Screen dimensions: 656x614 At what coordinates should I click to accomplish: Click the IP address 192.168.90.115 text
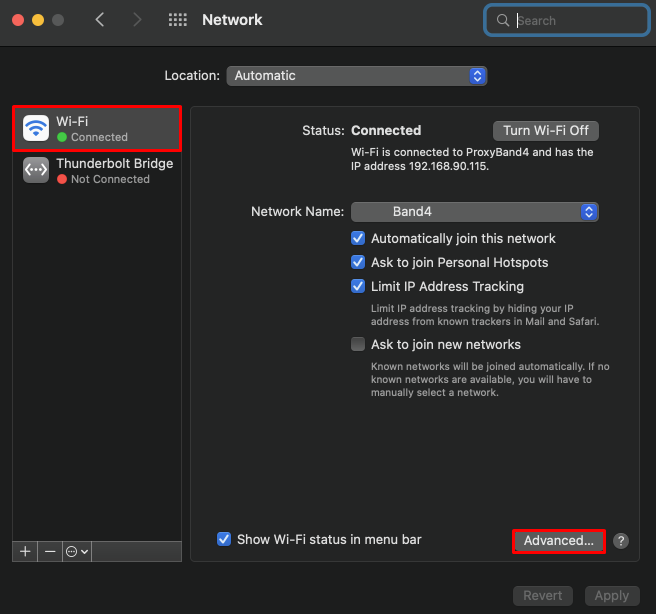448,166
